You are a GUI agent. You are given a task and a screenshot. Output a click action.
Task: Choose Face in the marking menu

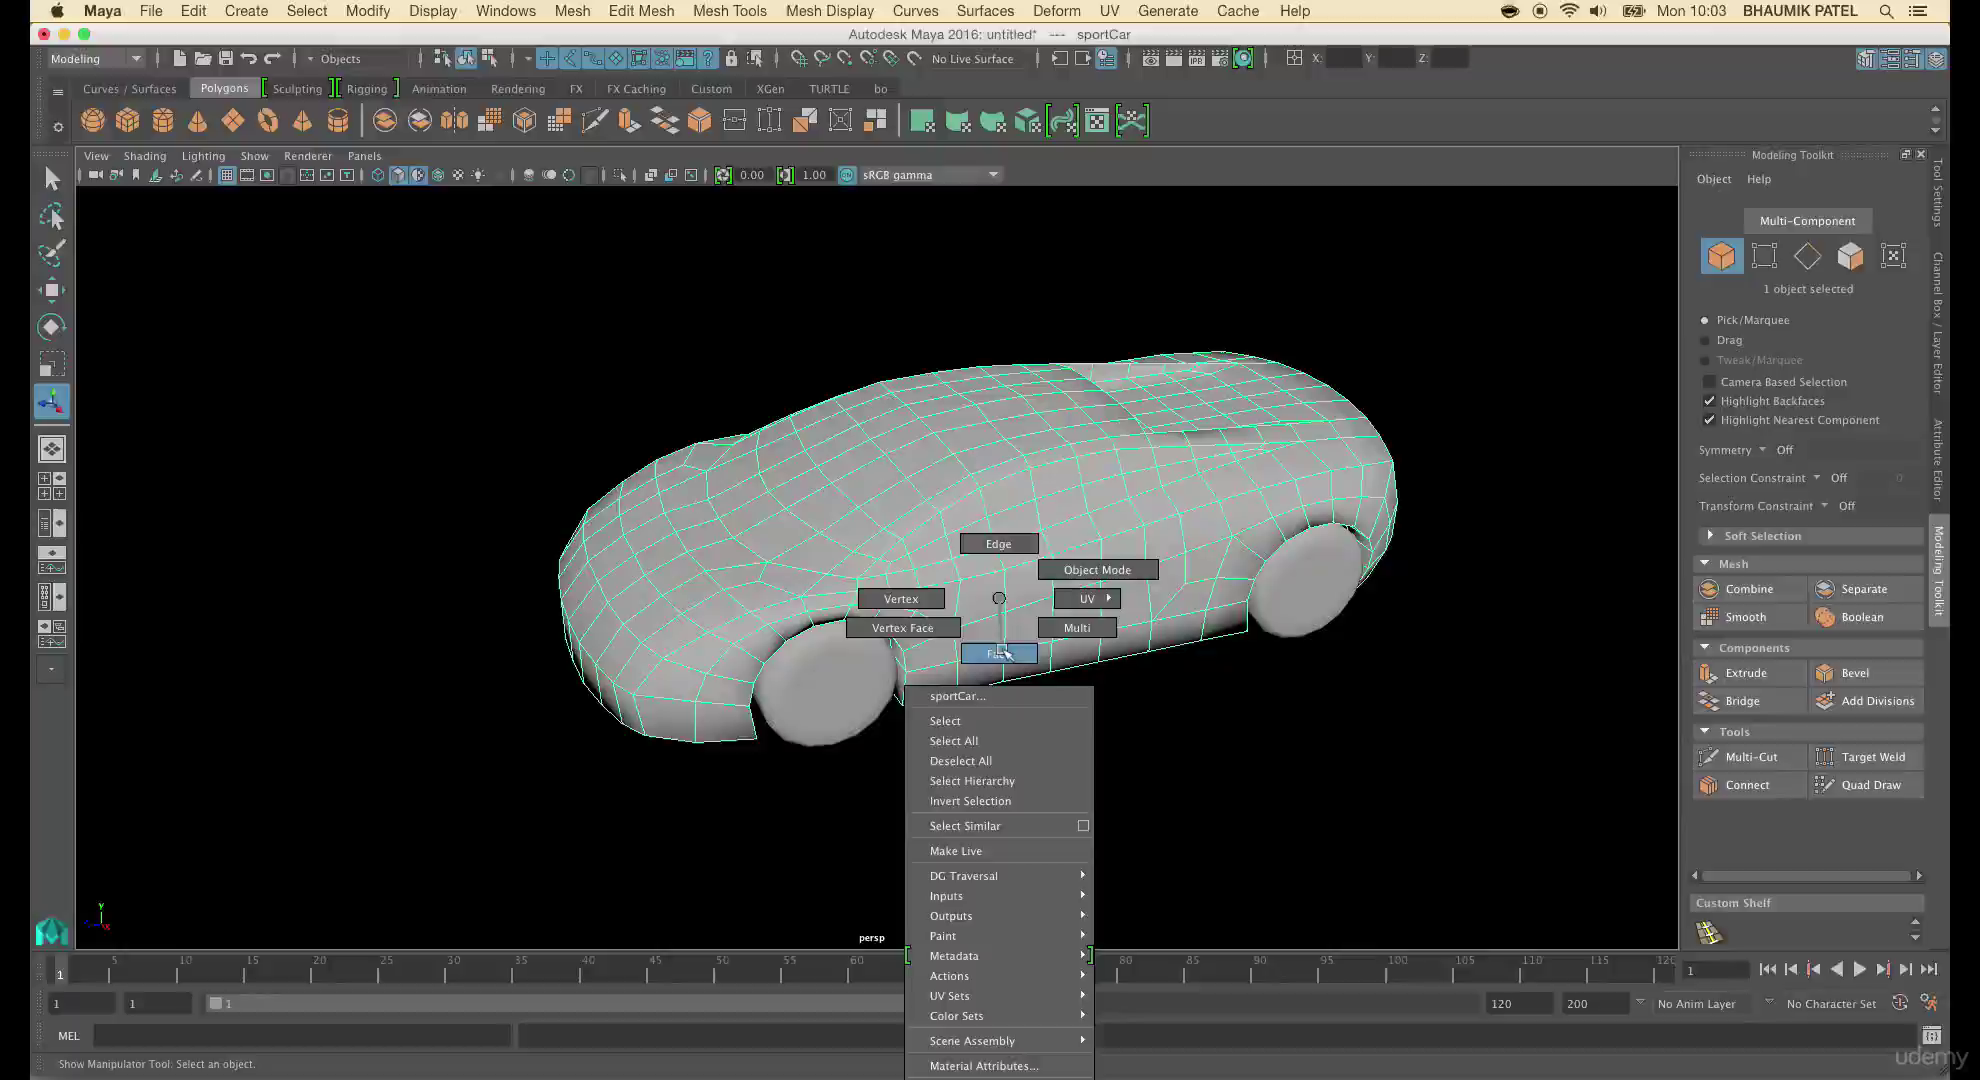point(999,653)
